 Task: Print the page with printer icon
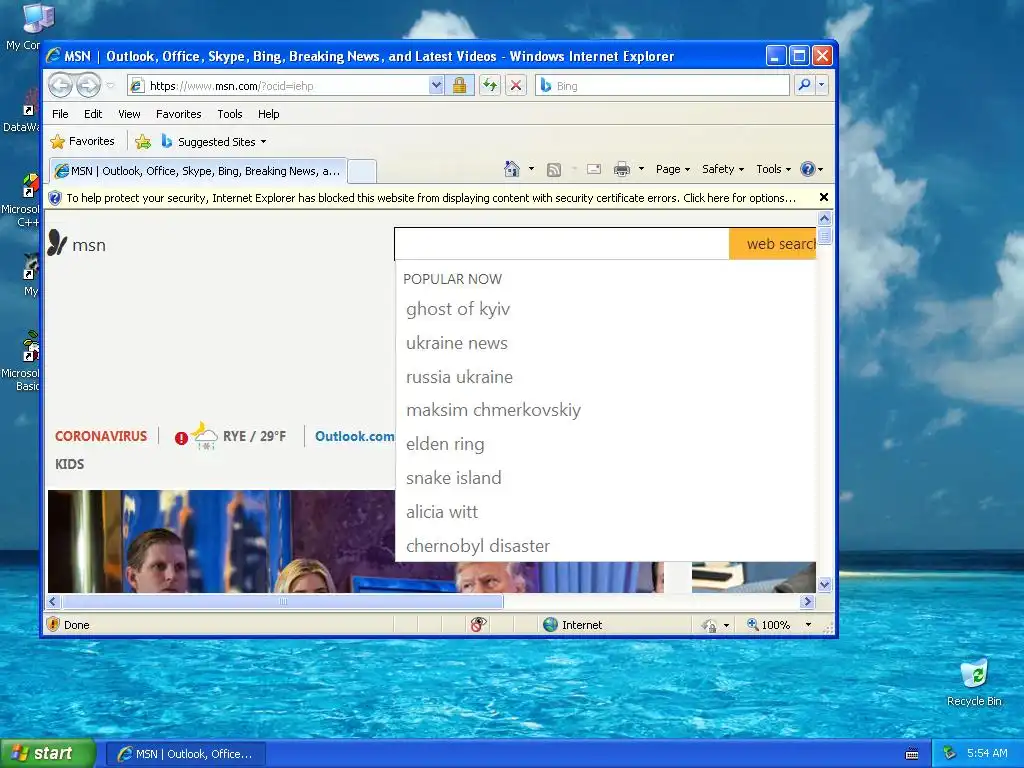[622, 169]
